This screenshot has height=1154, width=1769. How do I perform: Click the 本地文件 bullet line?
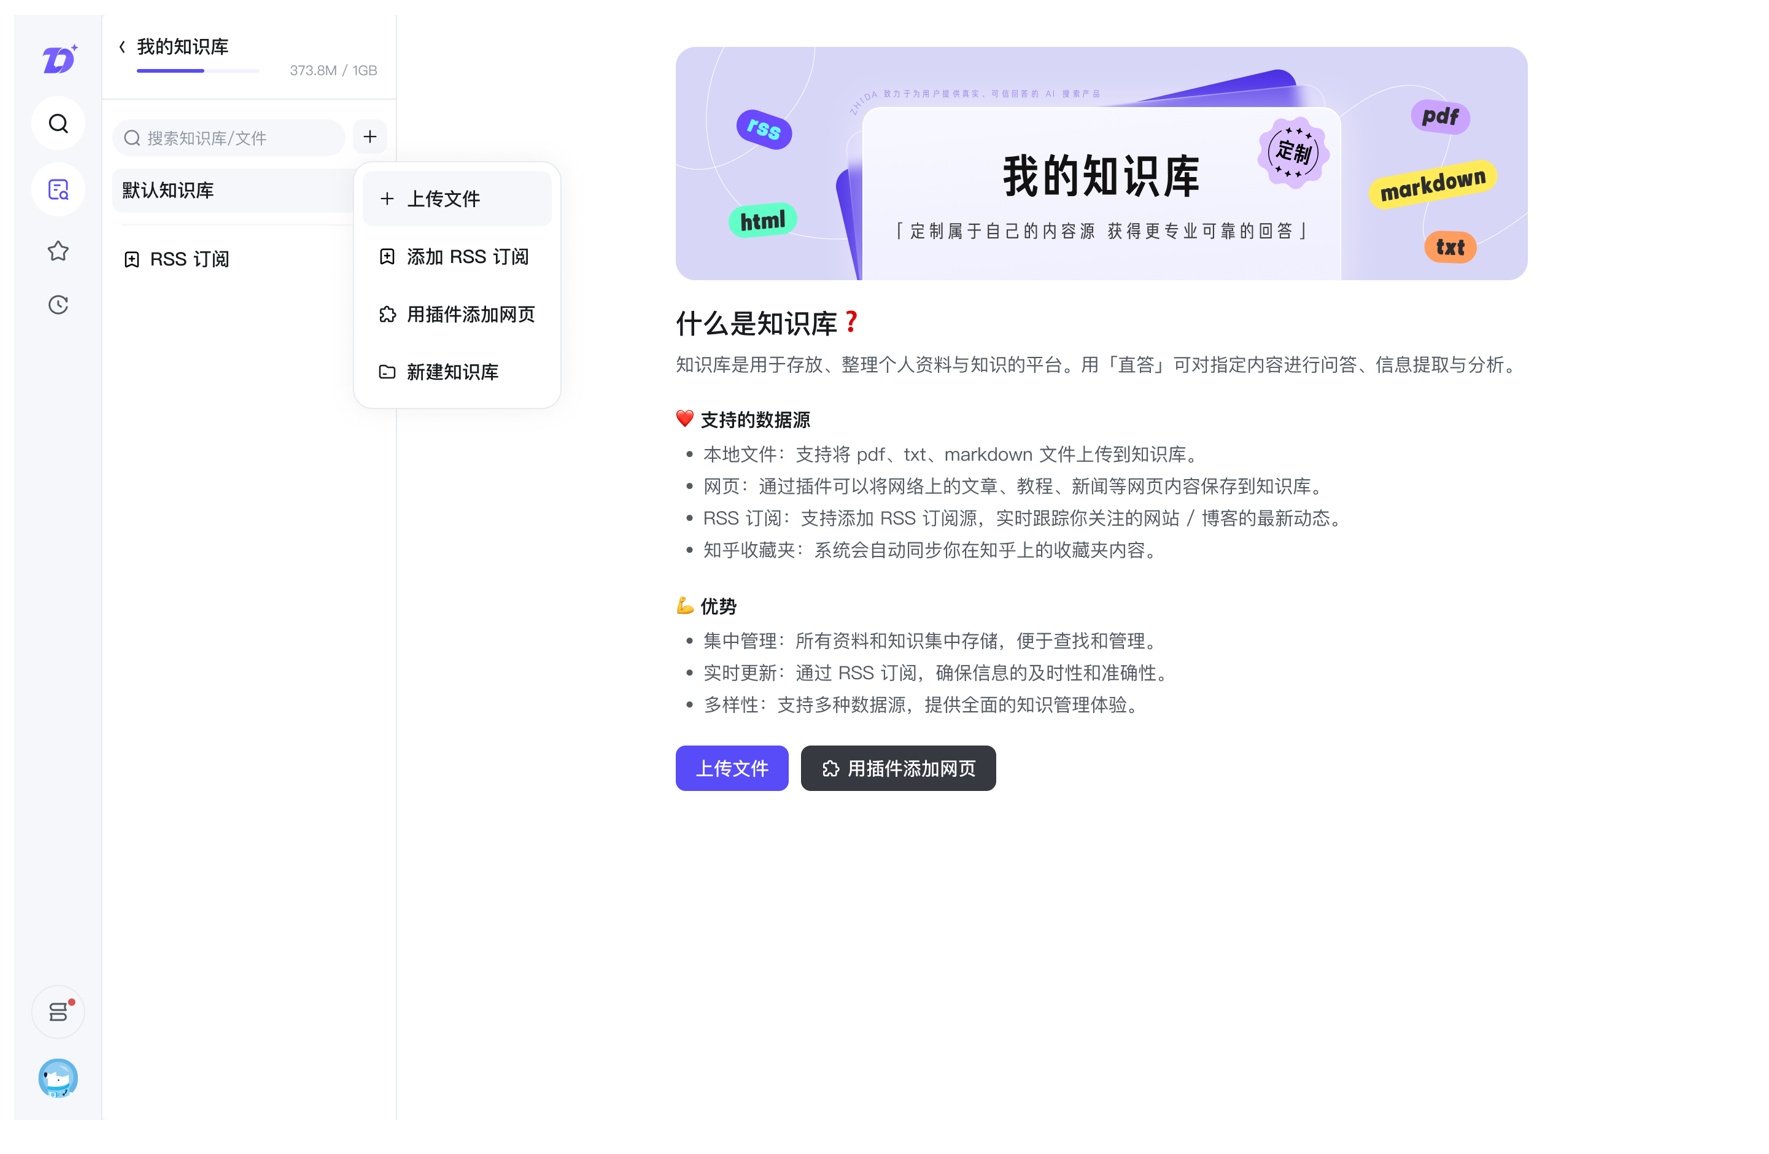(953, 455)
